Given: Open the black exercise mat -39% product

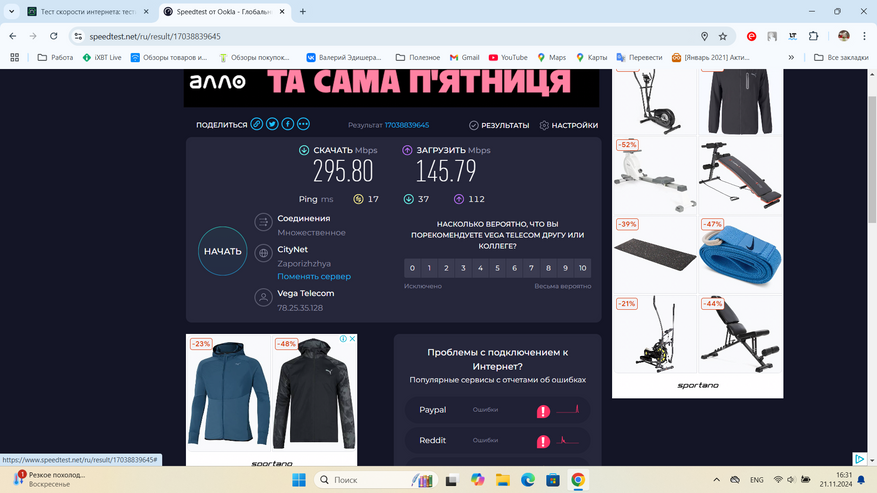Looking at the screenshot, I should click(x=654, y=255).
